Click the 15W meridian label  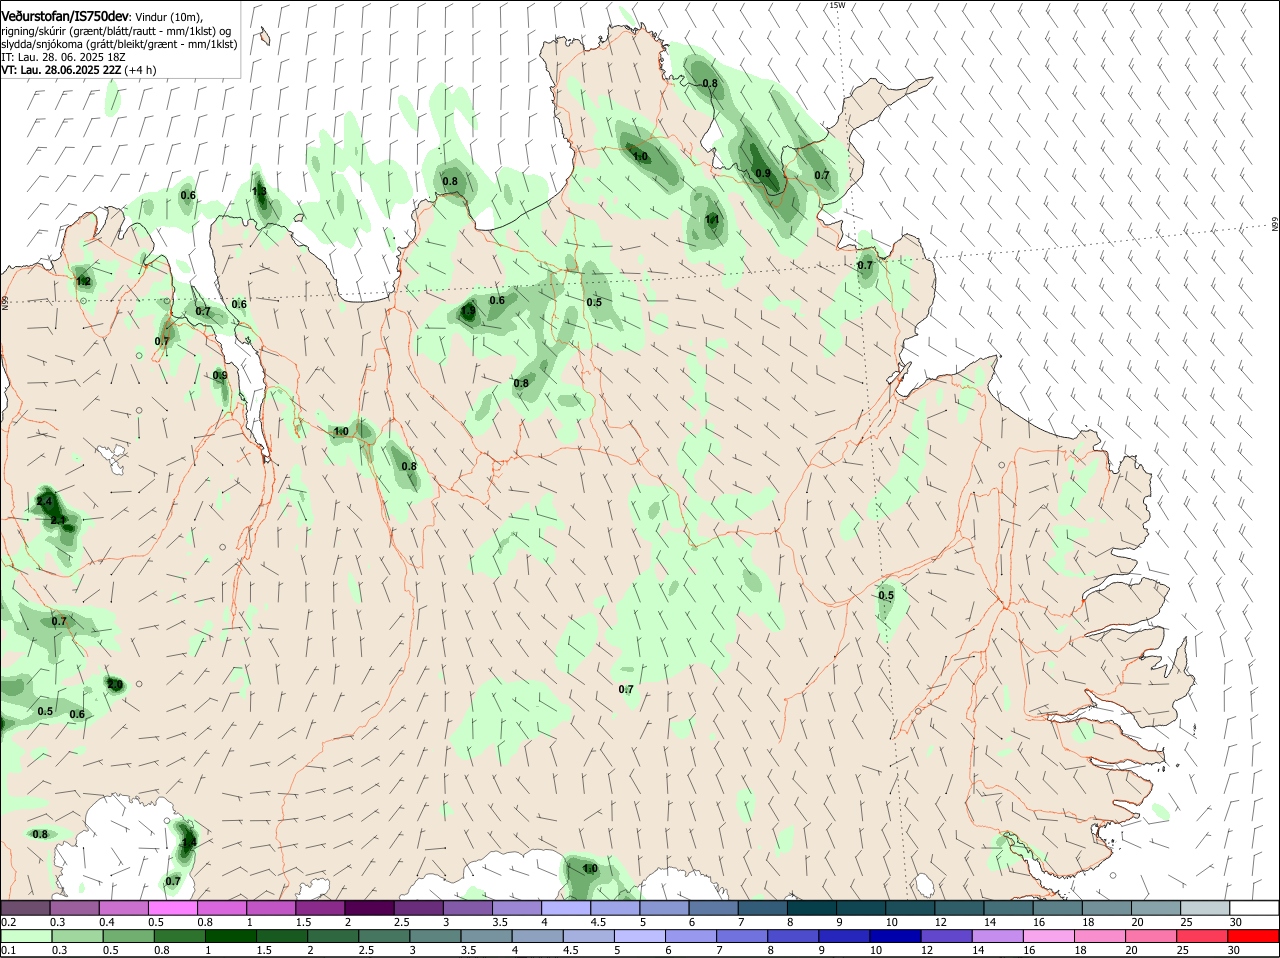837,5
